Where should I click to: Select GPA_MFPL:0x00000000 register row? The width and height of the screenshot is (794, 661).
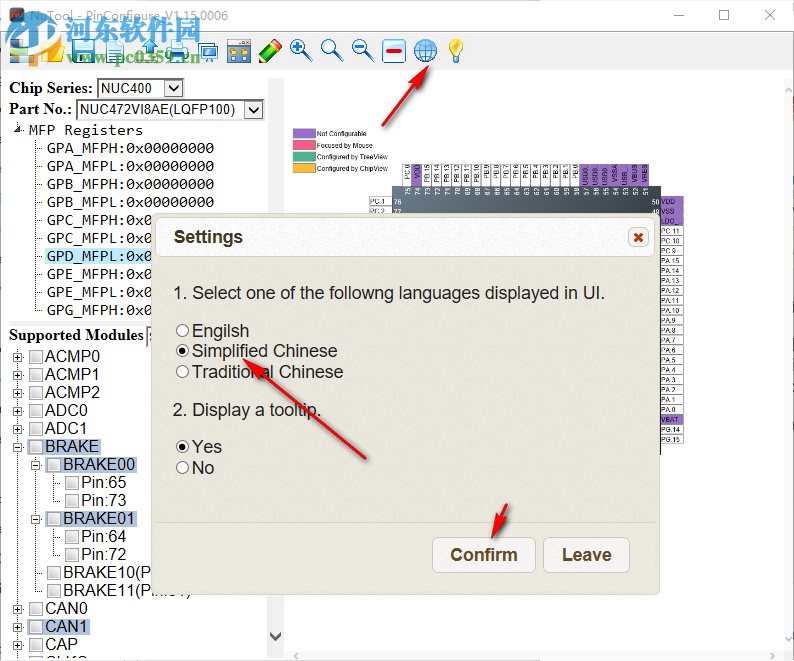coord(130,166)
